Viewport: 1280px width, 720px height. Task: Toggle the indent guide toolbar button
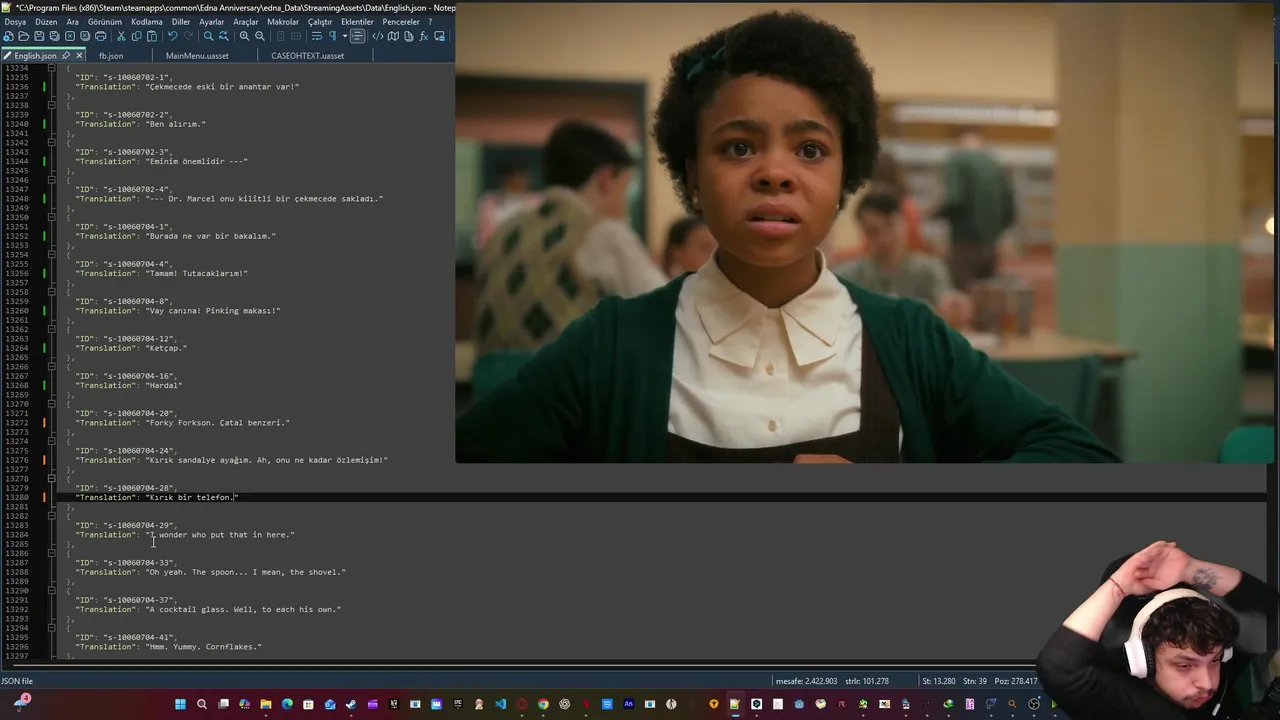click(x=357, y=36)
